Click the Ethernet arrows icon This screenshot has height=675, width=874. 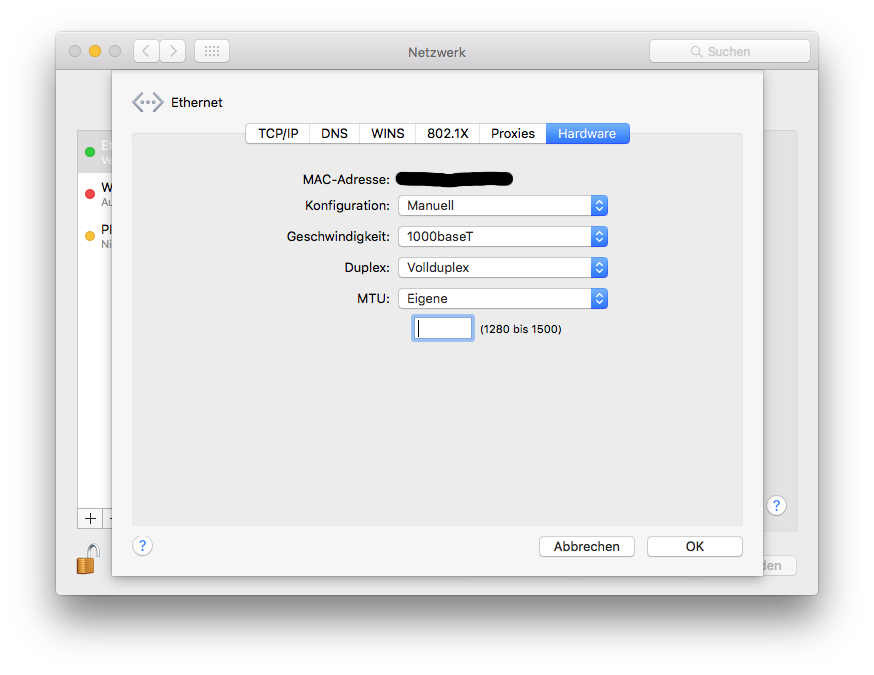[147, 102]
